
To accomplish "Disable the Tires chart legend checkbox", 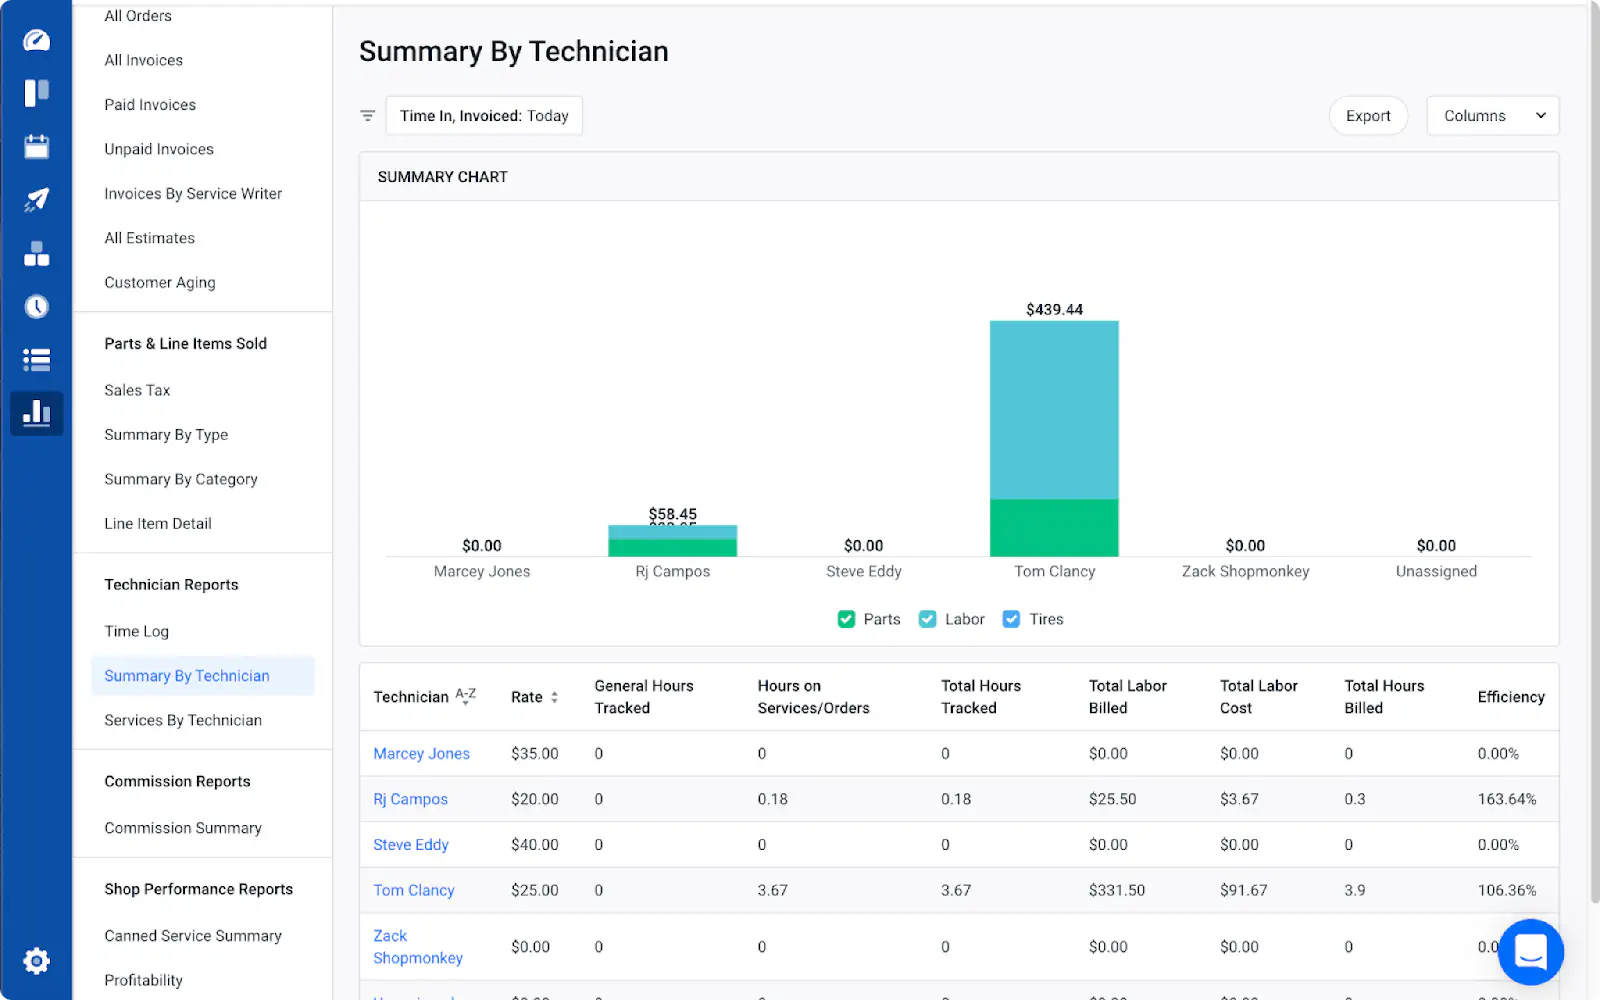I will click(1011, 619).
